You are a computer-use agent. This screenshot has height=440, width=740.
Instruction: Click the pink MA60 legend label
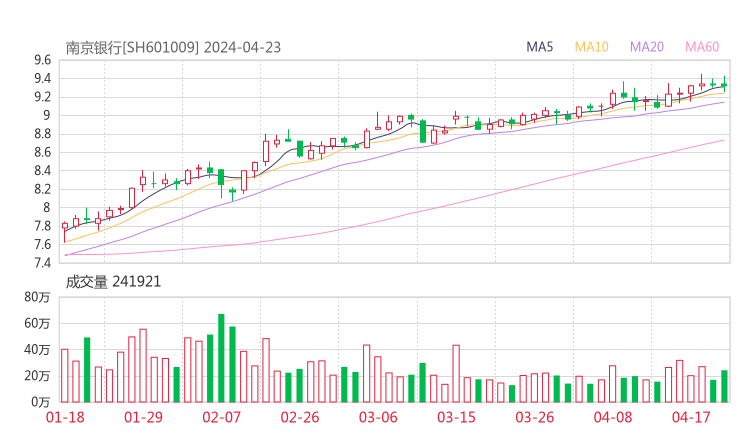[x=702, y=47]
